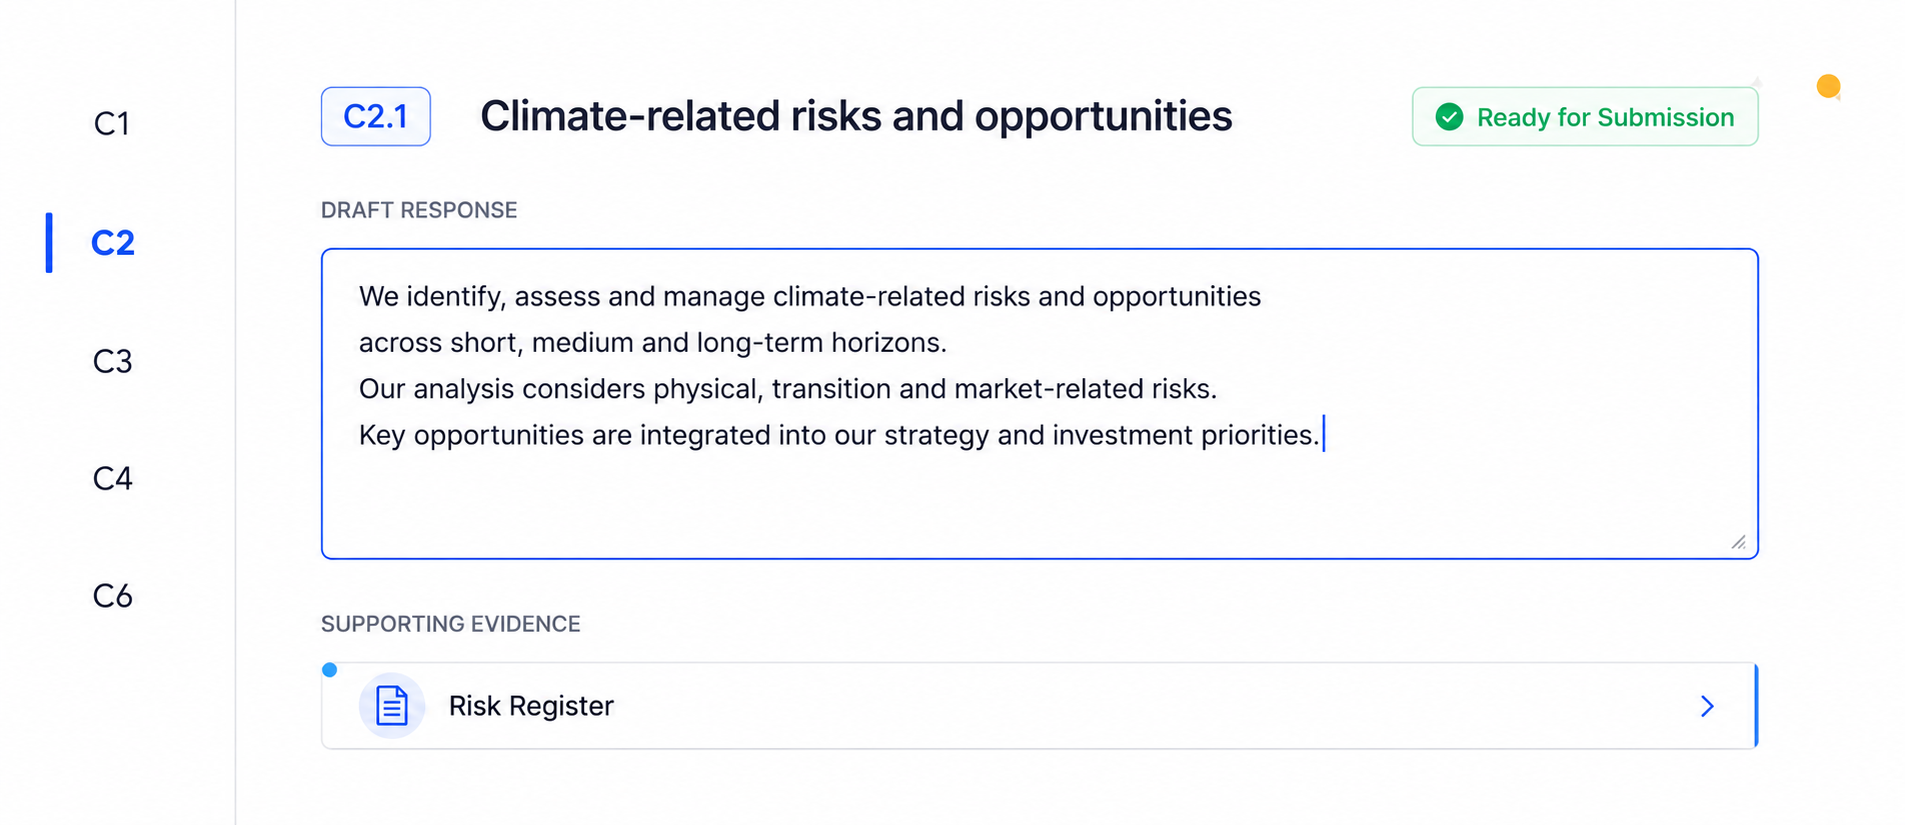Open the C1 section tab
This screenshot has width=1905, height=825.
(112, 124)
